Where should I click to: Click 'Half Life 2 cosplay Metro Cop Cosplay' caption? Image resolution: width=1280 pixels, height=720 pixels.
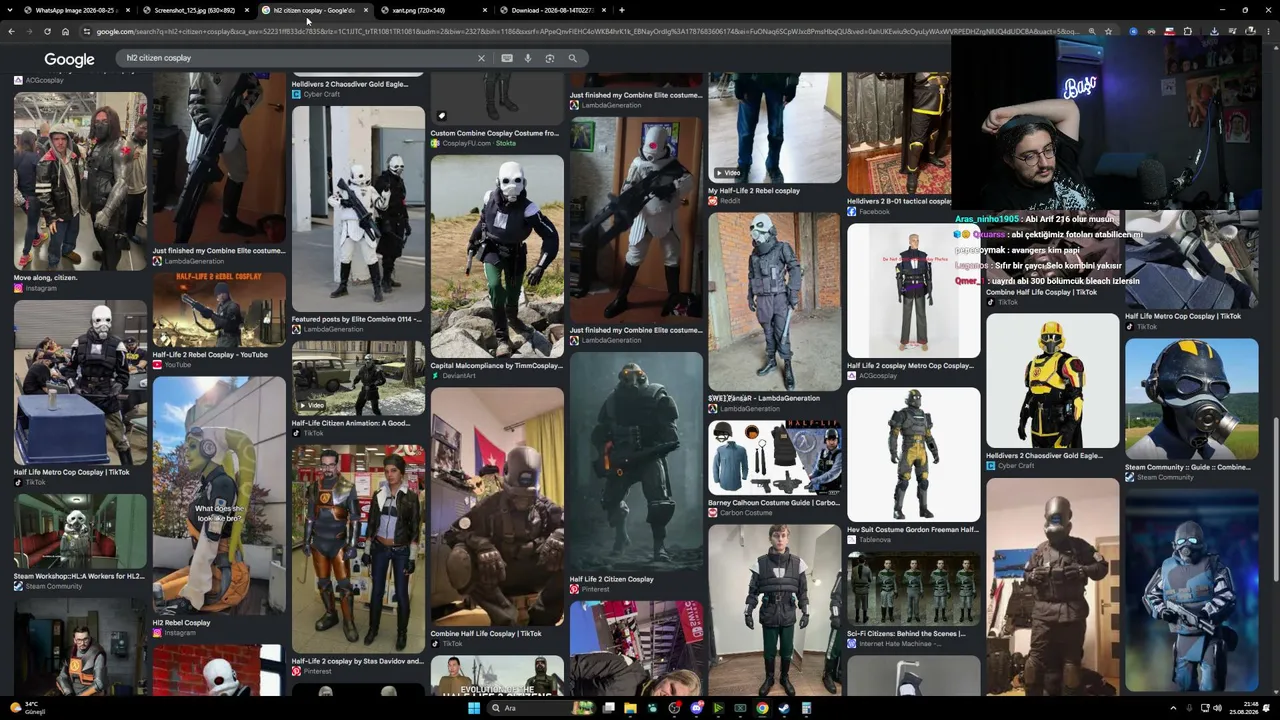[910, 366]
